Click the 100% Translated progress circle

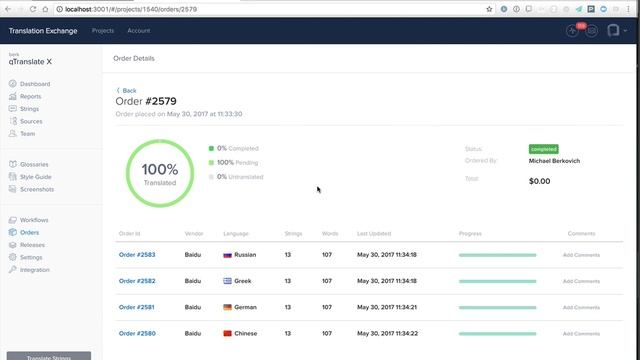coord(160,173)
